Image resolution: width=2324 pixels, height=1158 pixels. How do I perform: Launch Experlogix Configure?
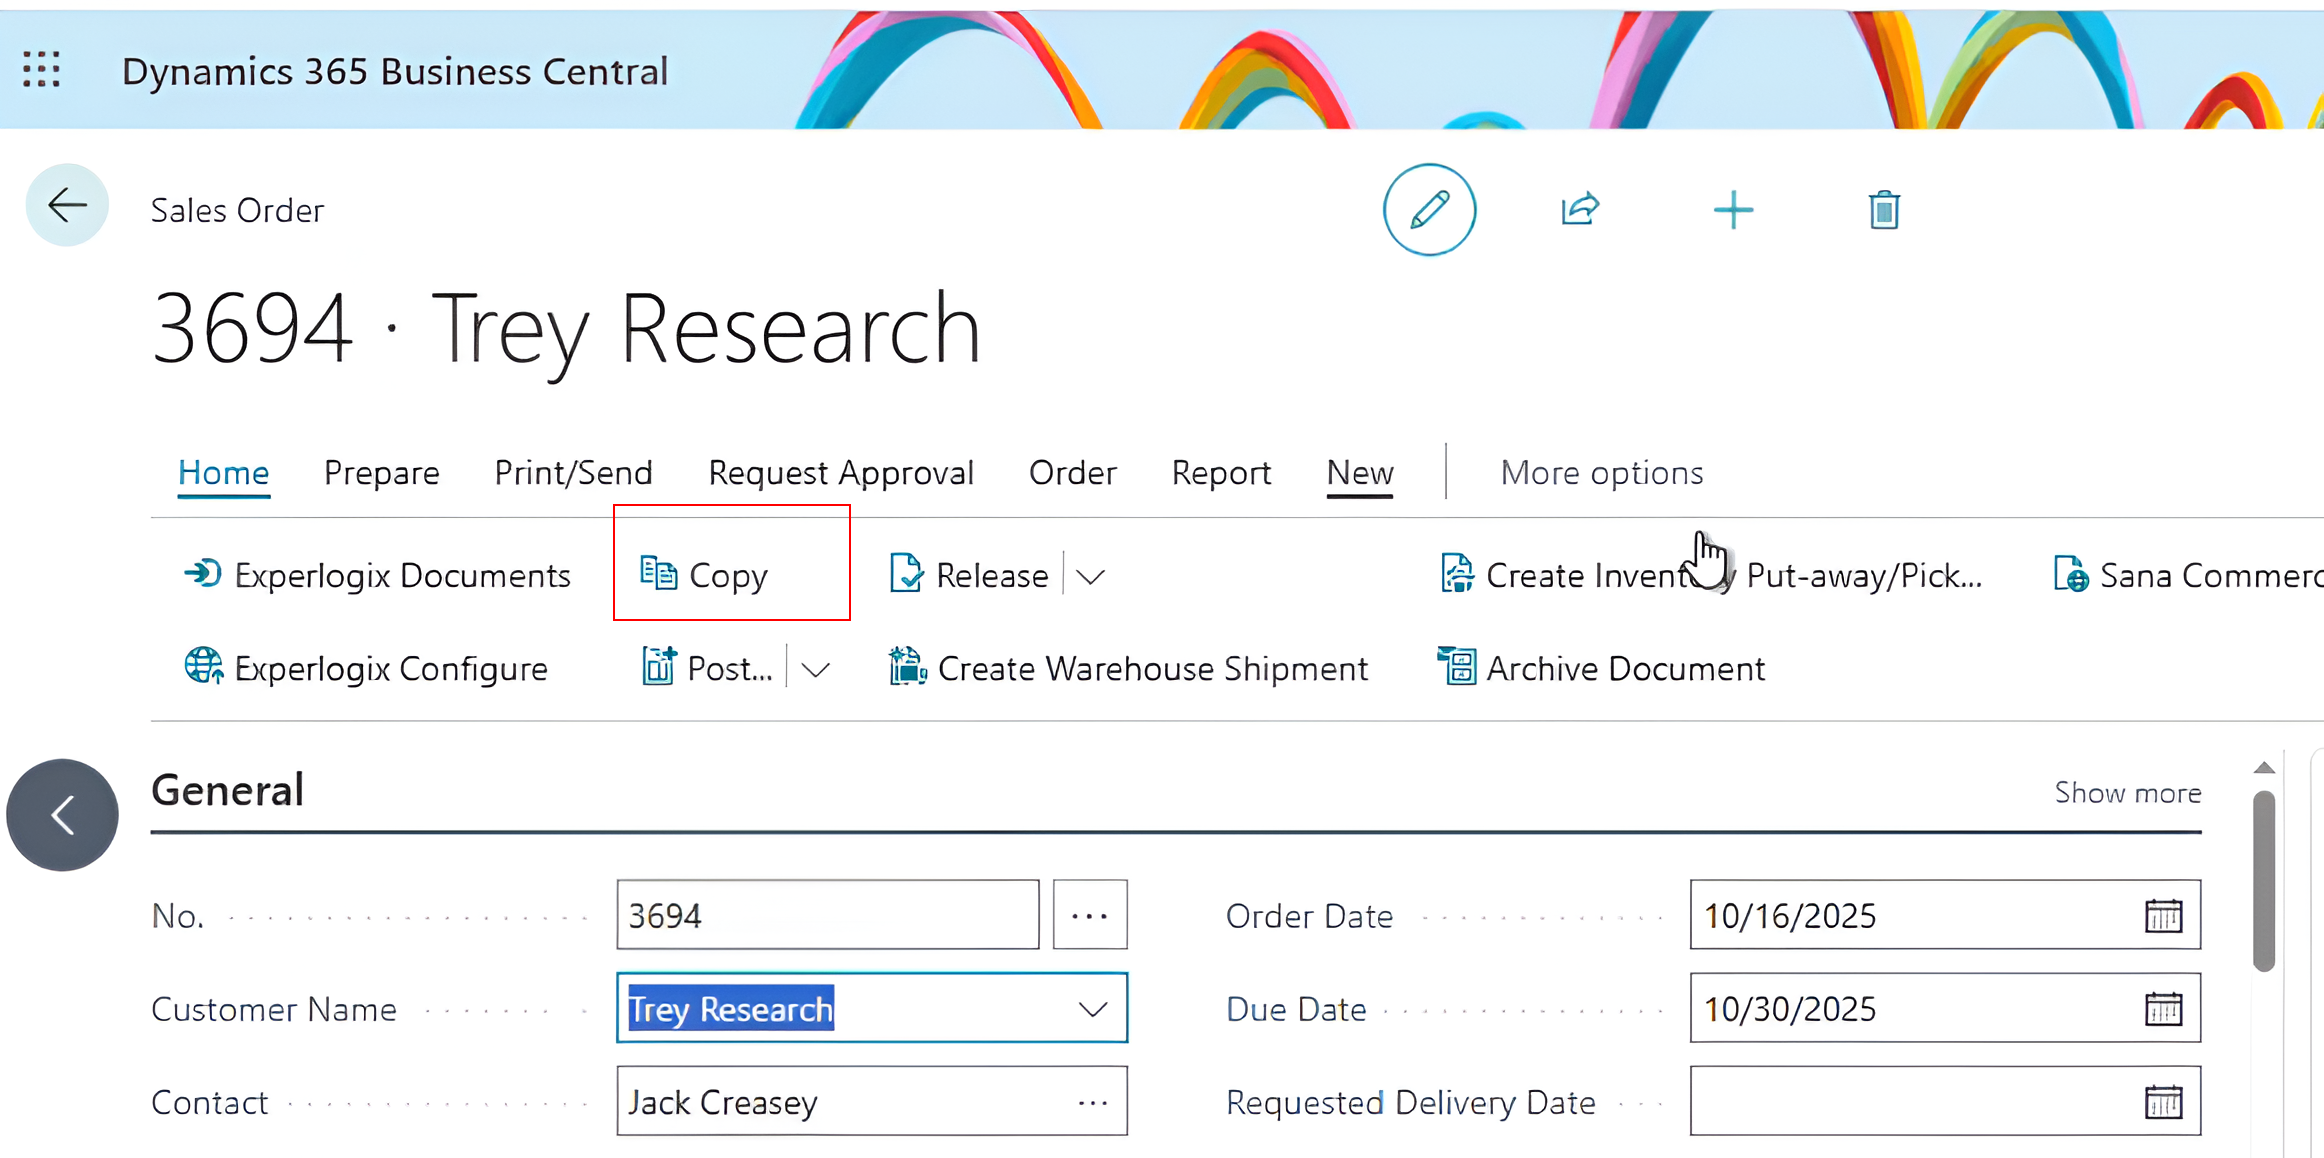pyautogui.click(x=366, y=668)
